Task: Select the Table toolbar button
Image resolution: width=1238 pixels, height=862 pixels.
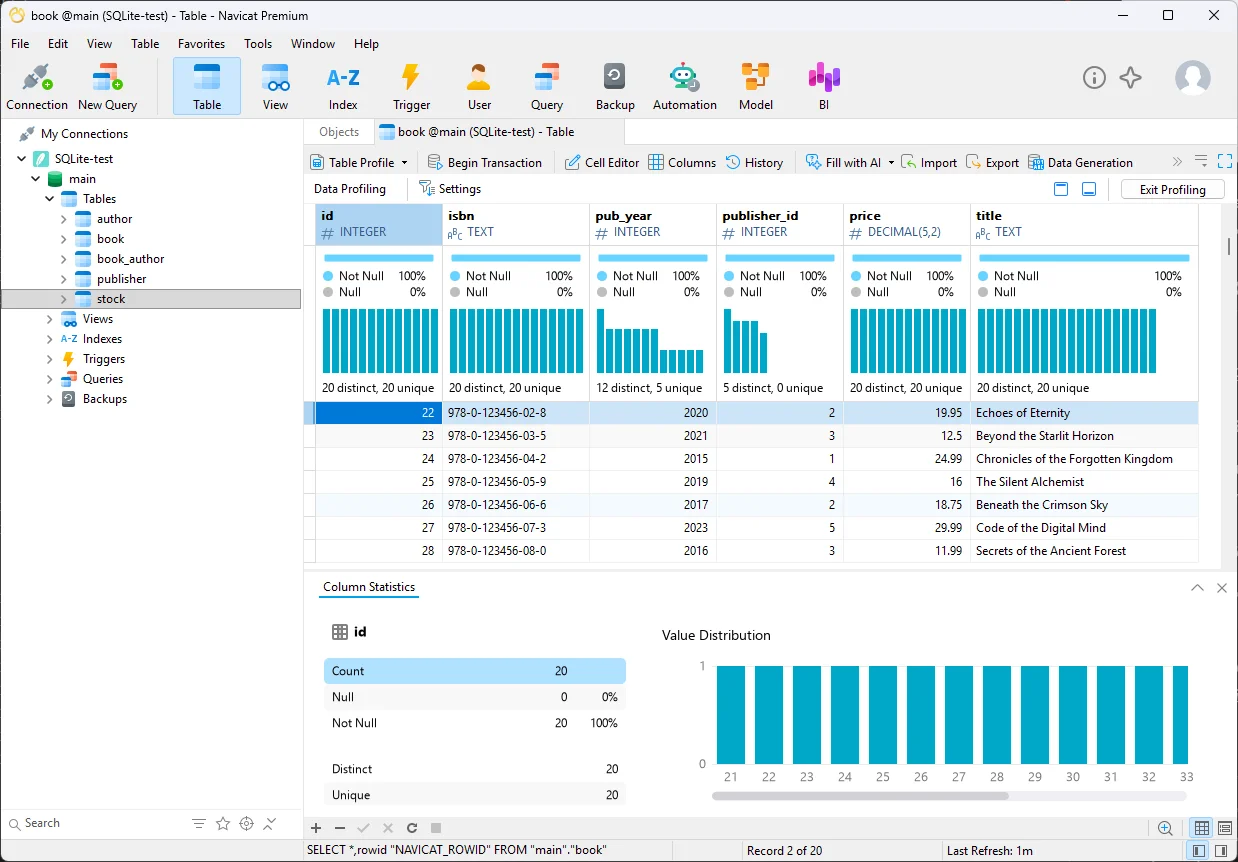Action: tap(207, 86)
